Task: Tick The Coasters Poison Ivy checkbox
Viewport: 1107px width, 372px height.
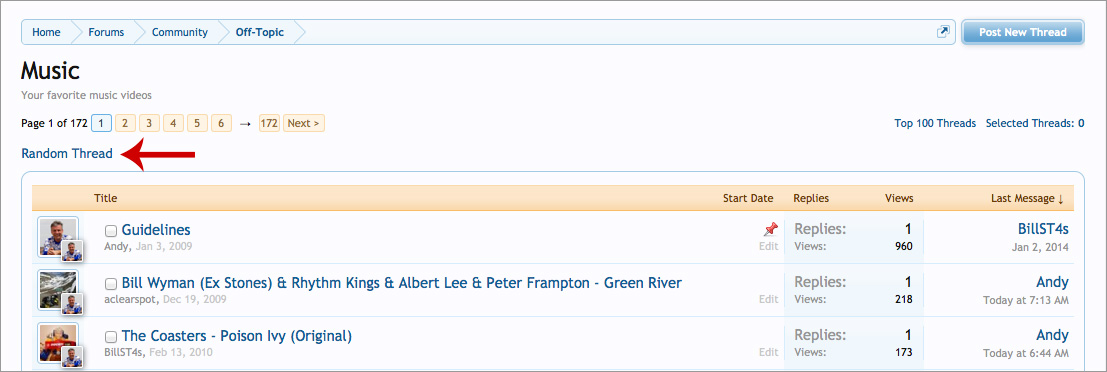Action: (111, 336)
